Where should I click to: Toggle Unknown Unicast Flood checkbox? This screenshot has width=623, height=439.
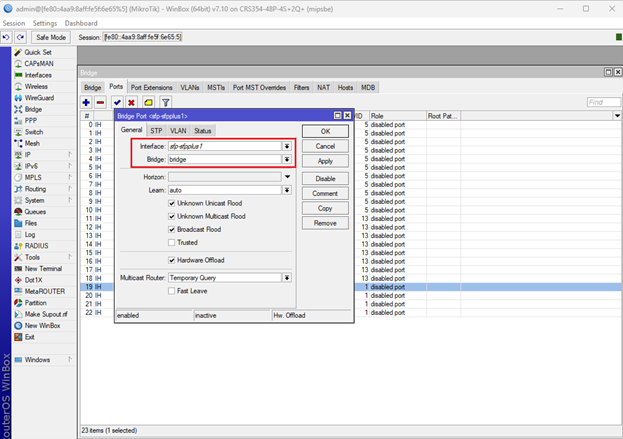(x=172, y=203)
